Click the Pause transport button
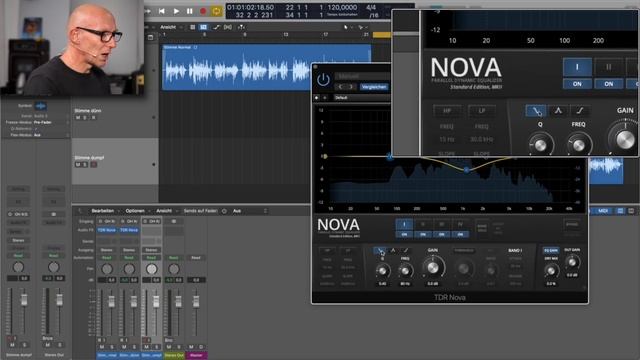The width and height of the screenshot is (640, 360). pyautogui.click(x=189, y=11)
